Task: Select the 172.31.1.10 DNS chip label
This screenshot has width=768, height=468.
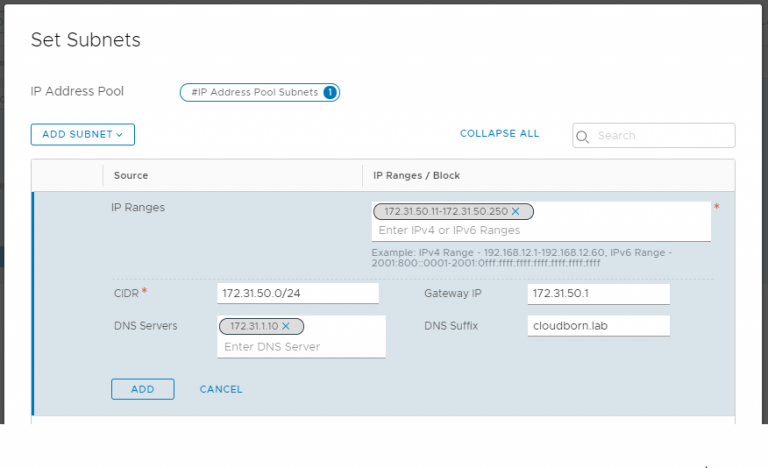Action: 253,326
